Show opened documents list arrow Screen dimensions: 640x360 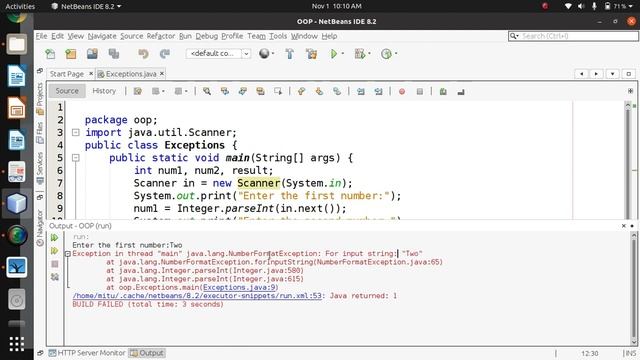point(613,74)
